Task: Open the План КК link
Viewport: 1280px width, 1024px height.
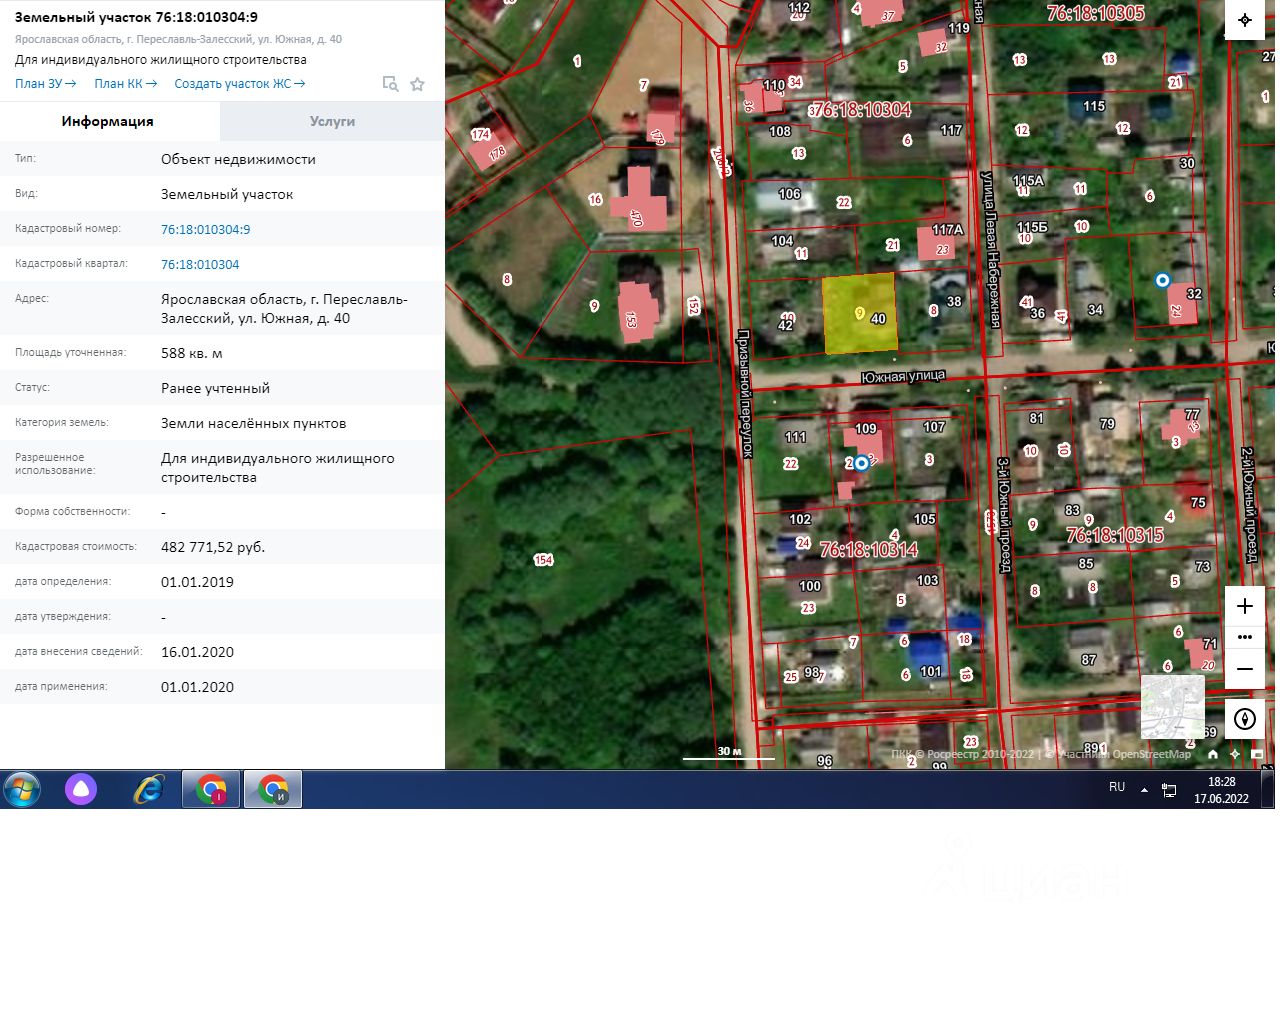Action: (126, 84)
